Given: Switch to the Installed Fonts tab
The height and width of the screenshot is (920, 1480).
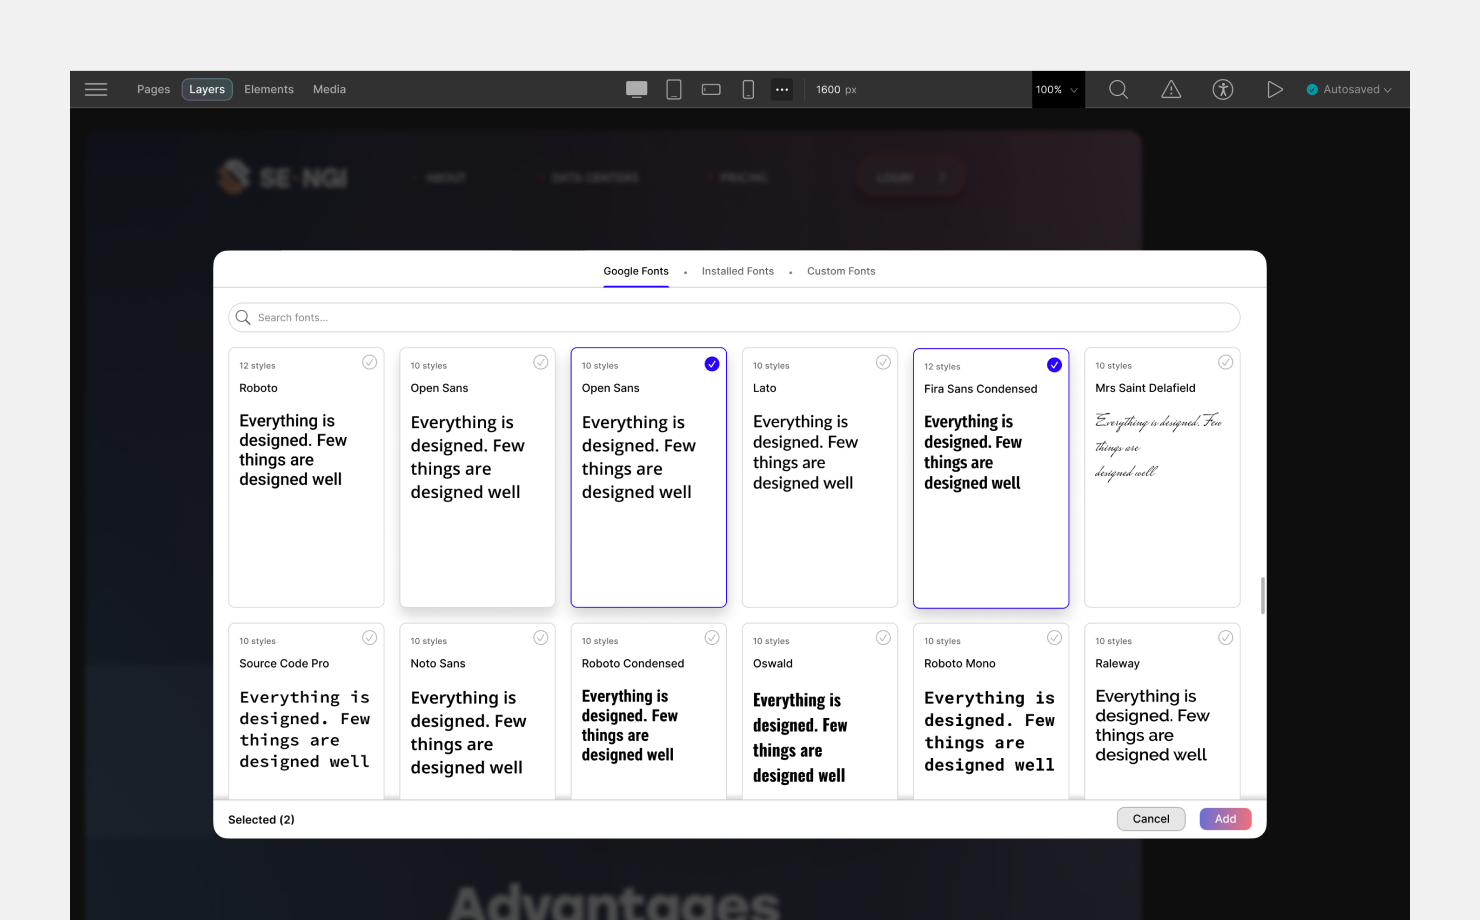Looking at the screenshot, I should [738, 271].
